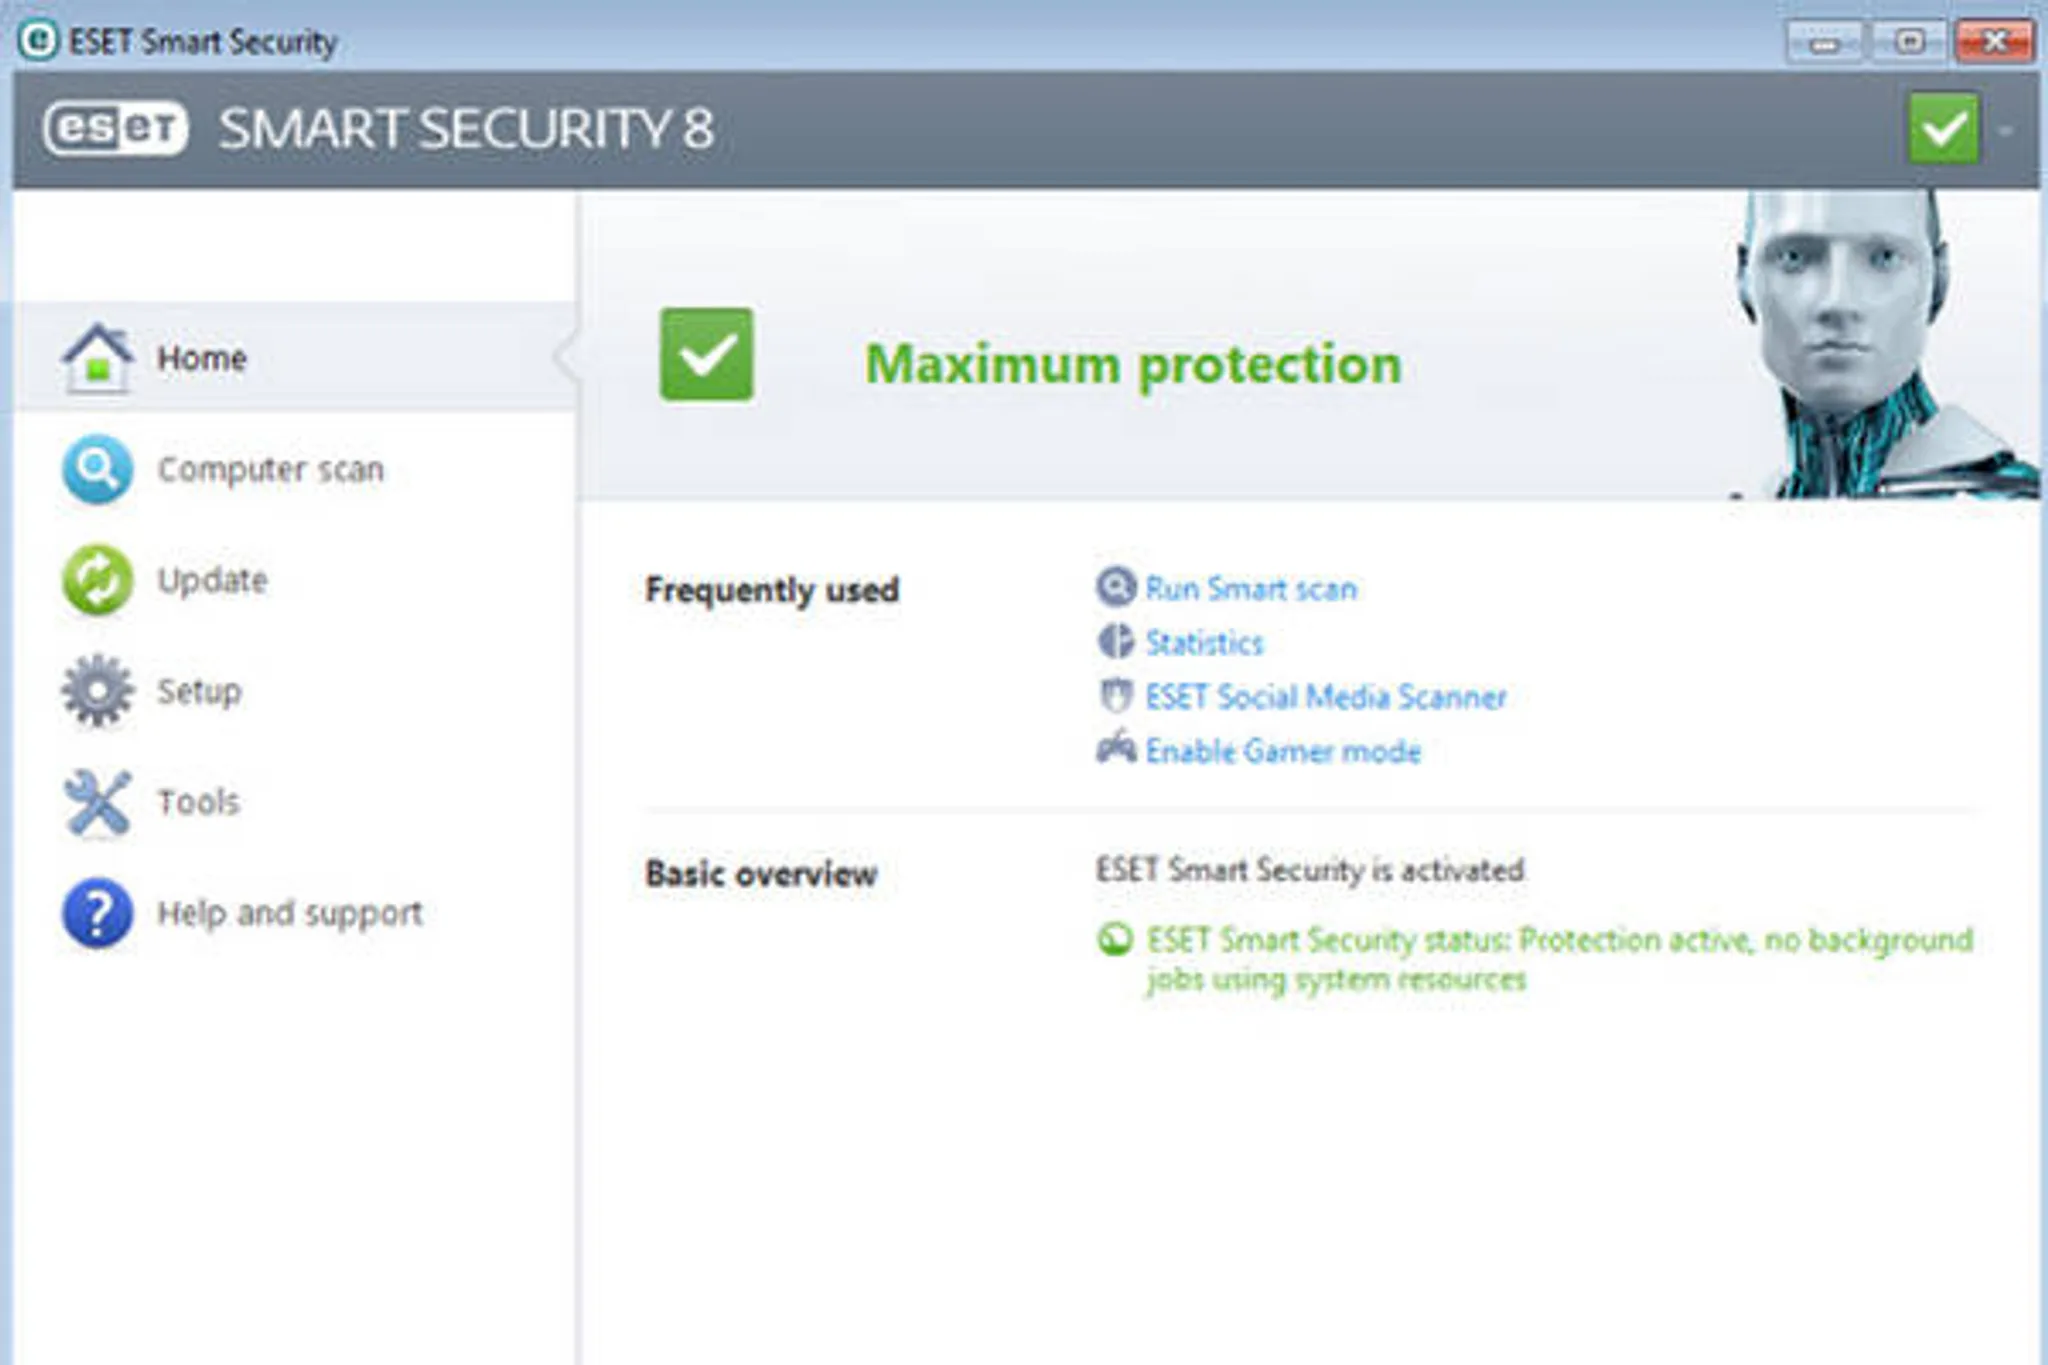Viewport: 2048px width, 1365px height.
Task: Click the gamepad icon for Gamer mode
Action: (1116, 748)
